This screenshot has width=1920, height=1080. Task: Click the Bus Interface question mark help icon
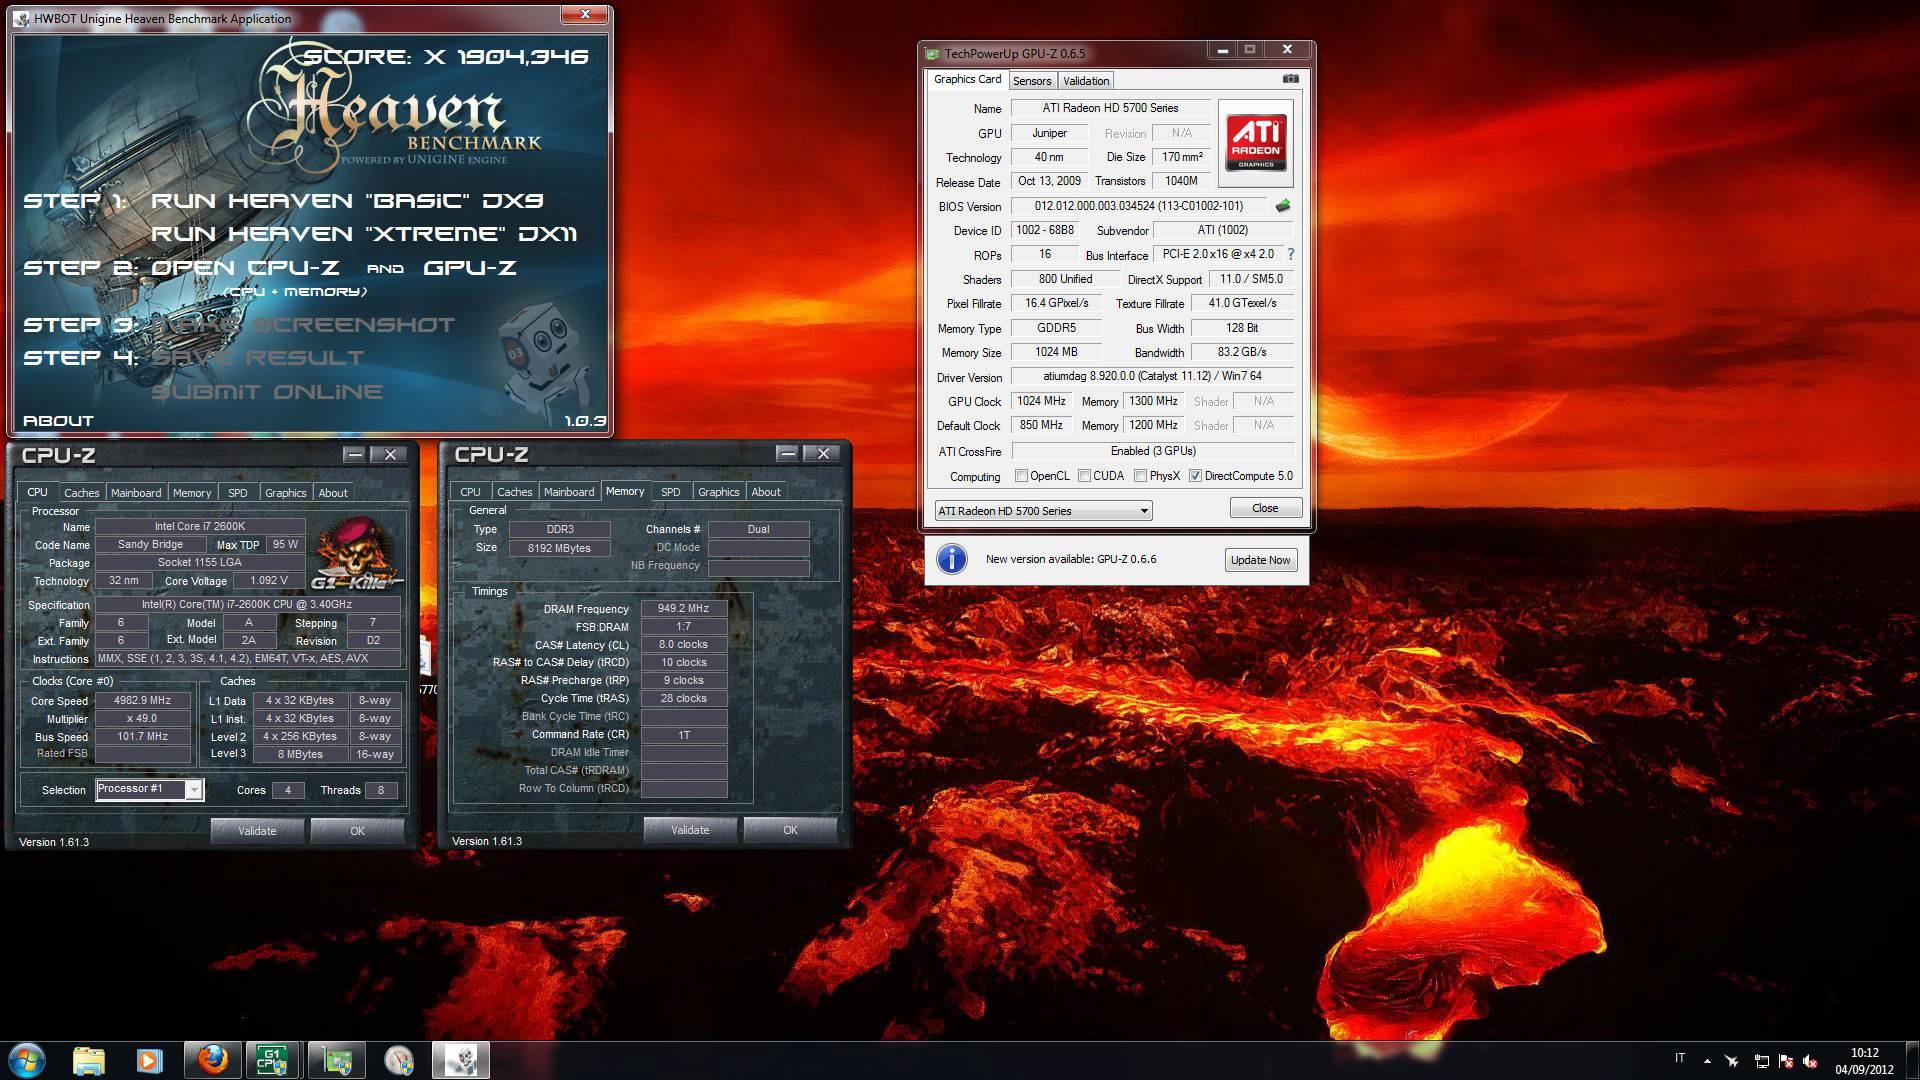(1290, 254)
